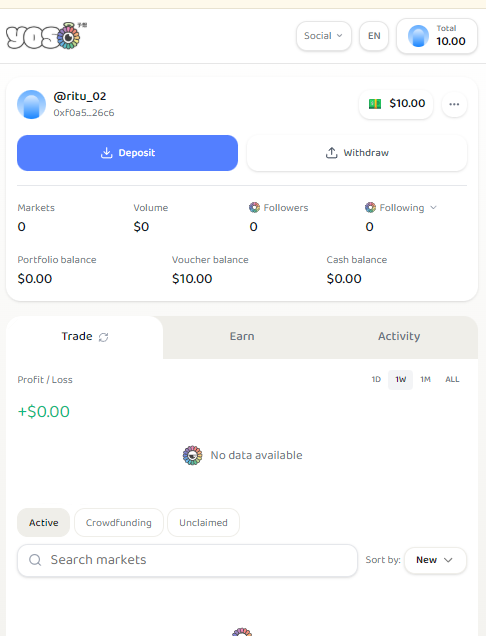Switch to the Trade tab
Image resolution: width=486 pixels, height=636 pixels.
click(84, 337)
